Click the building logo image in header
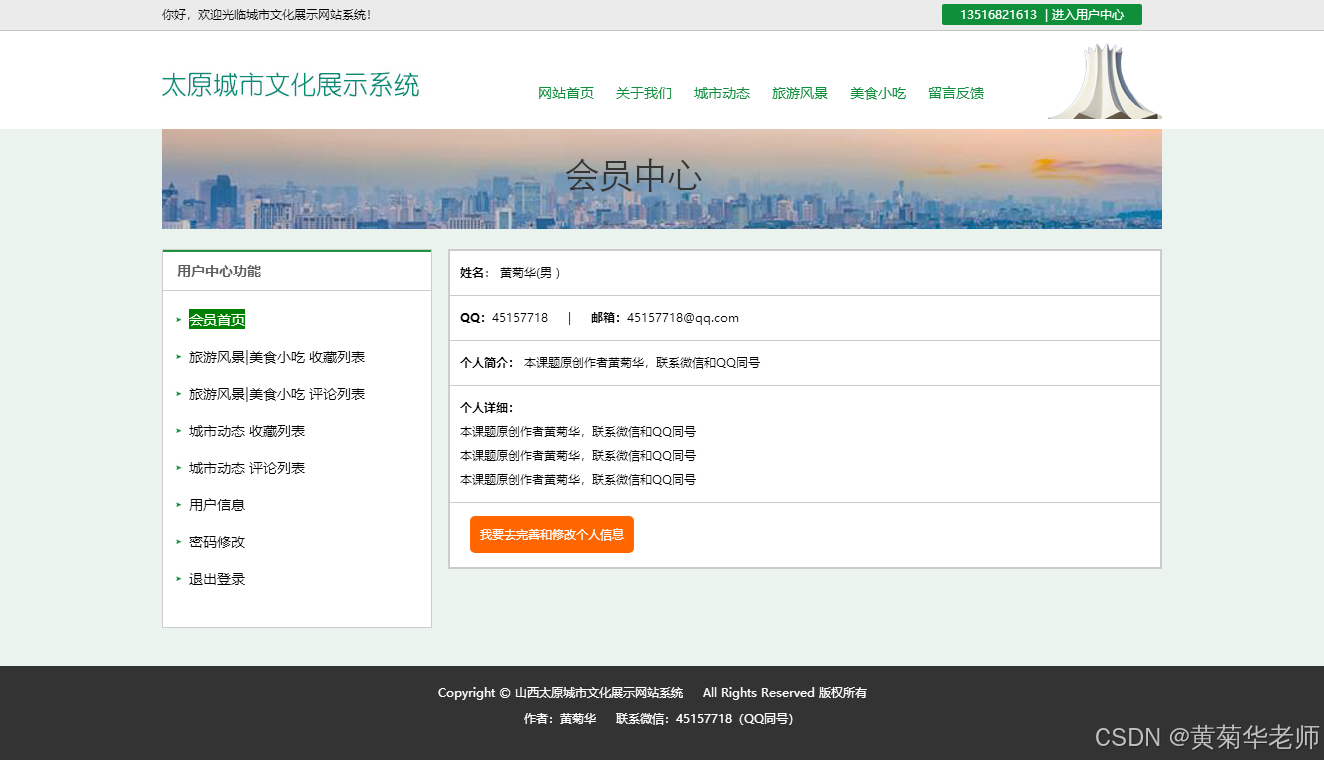The image size is (1324, 760). [x=1104, y=81]
